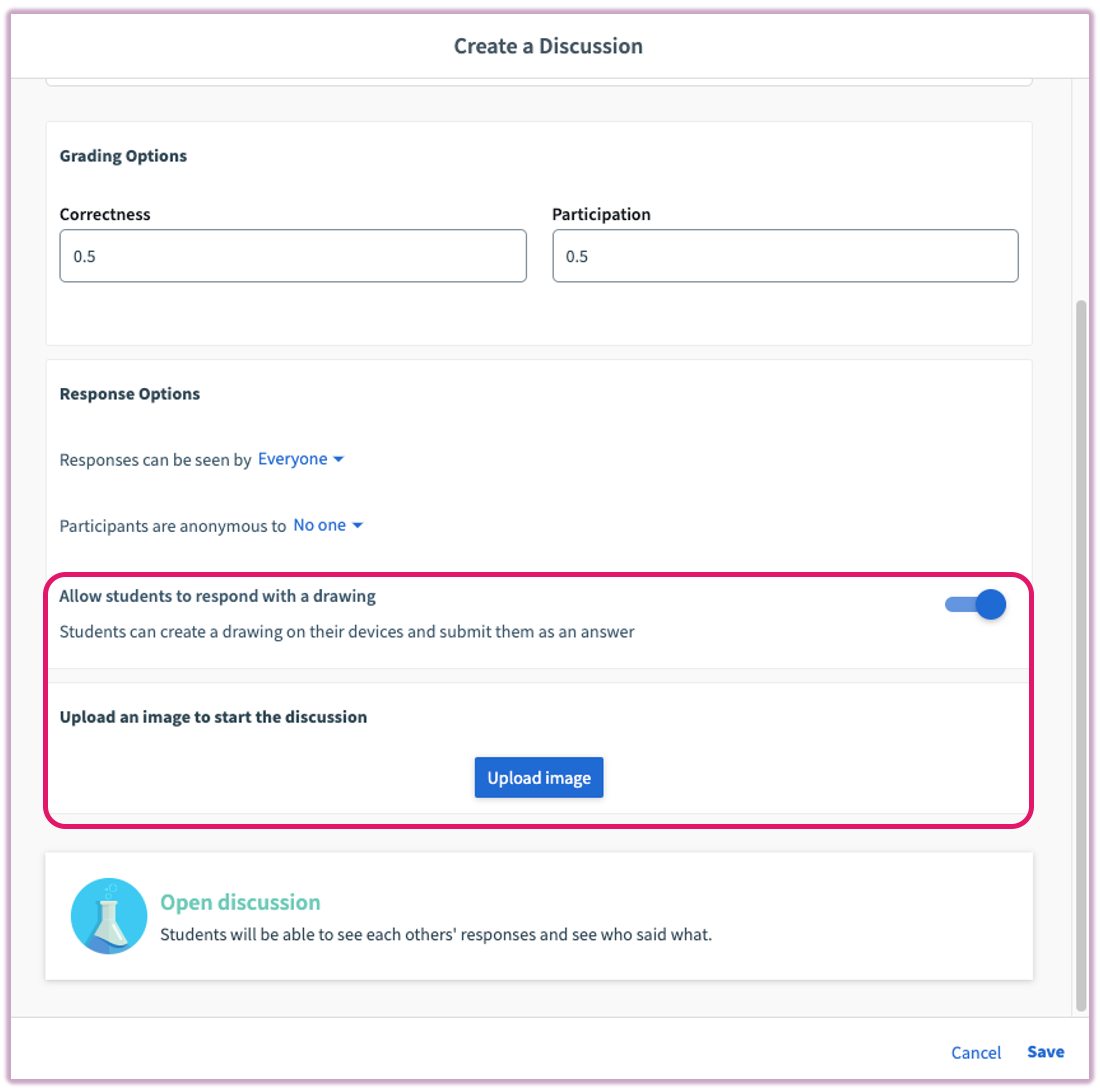Click the dropdown arrow next to Everyone
1100x1090 pixels.
tap(338, 460)
